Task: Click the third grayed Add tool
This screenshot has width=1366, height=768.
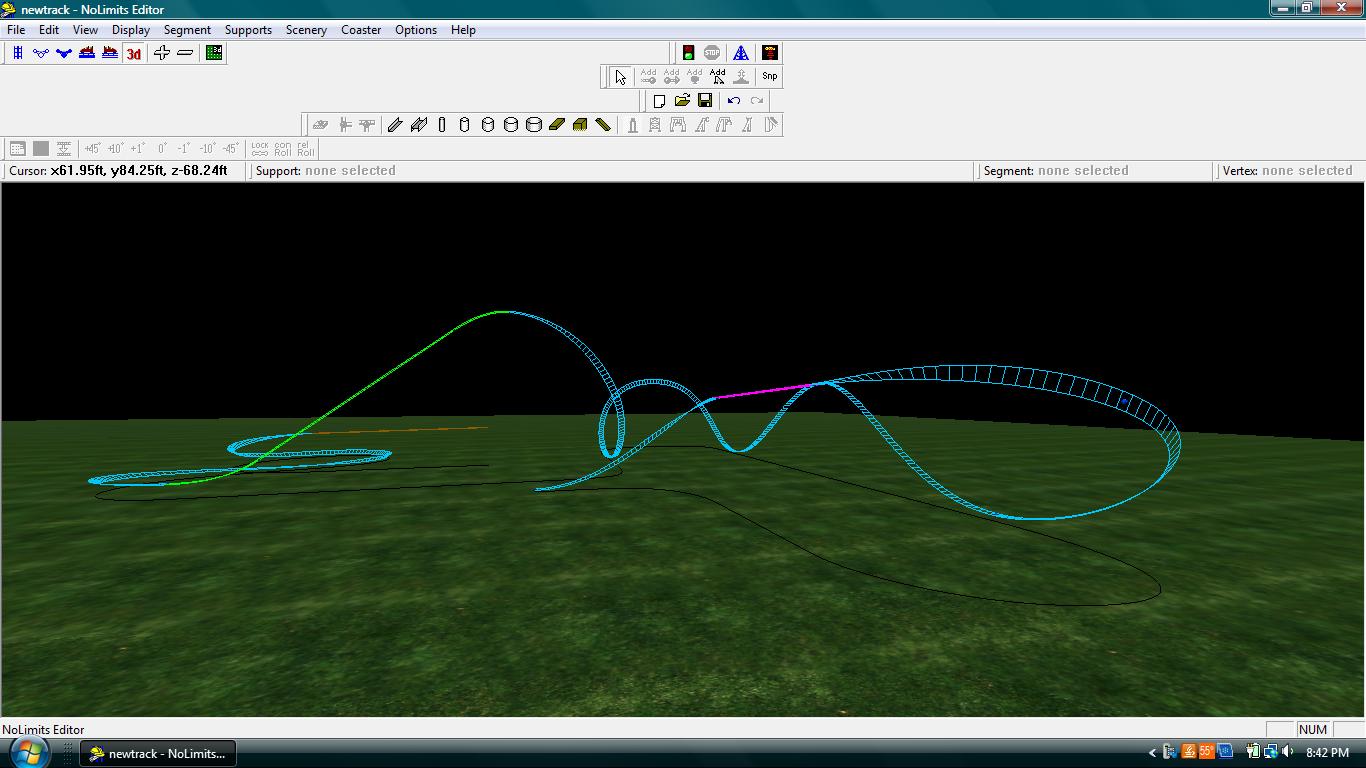Action: click(694, 77)
